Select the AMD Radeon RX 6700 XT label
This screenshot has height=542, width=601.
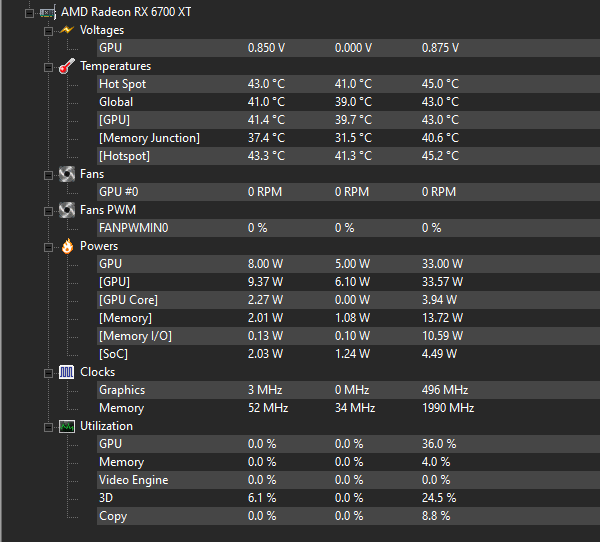(126, 12)
